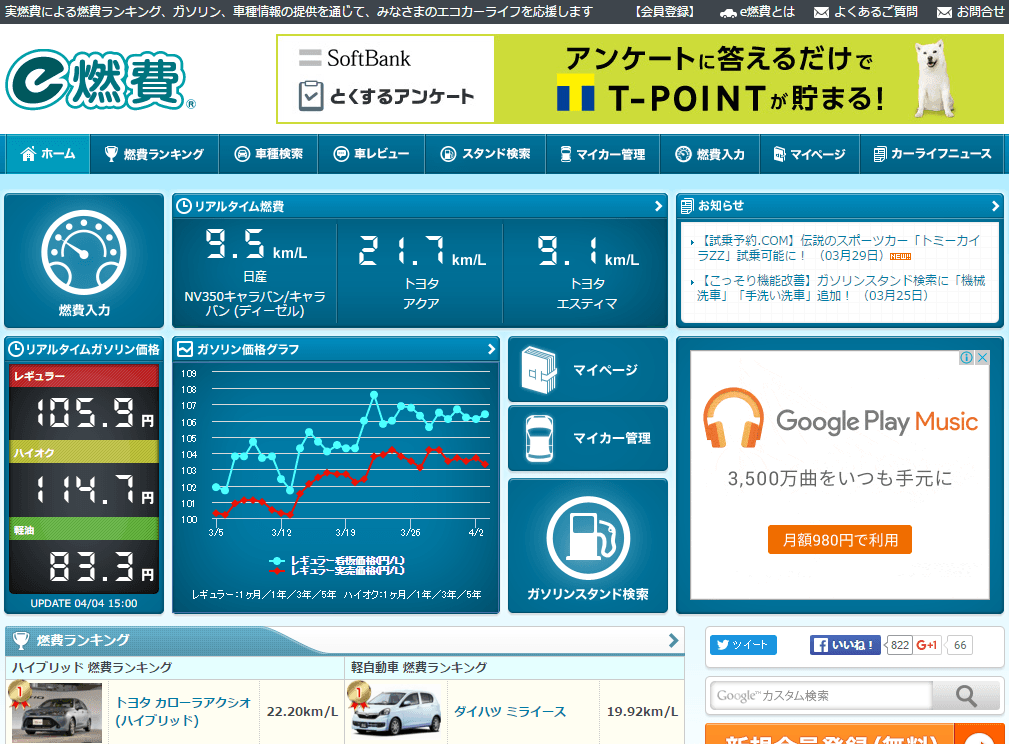Click the 19.92km/L ranking value
The height and width of the screenshot is (744, 1009).
642,711
